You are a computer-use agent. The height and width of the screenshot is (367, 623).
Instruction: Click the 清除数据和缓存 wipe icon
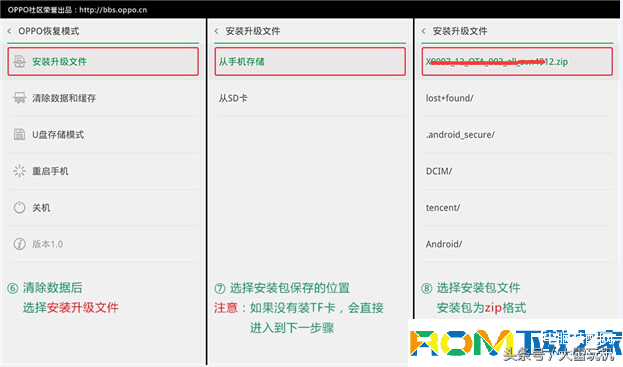click(19, 98)
